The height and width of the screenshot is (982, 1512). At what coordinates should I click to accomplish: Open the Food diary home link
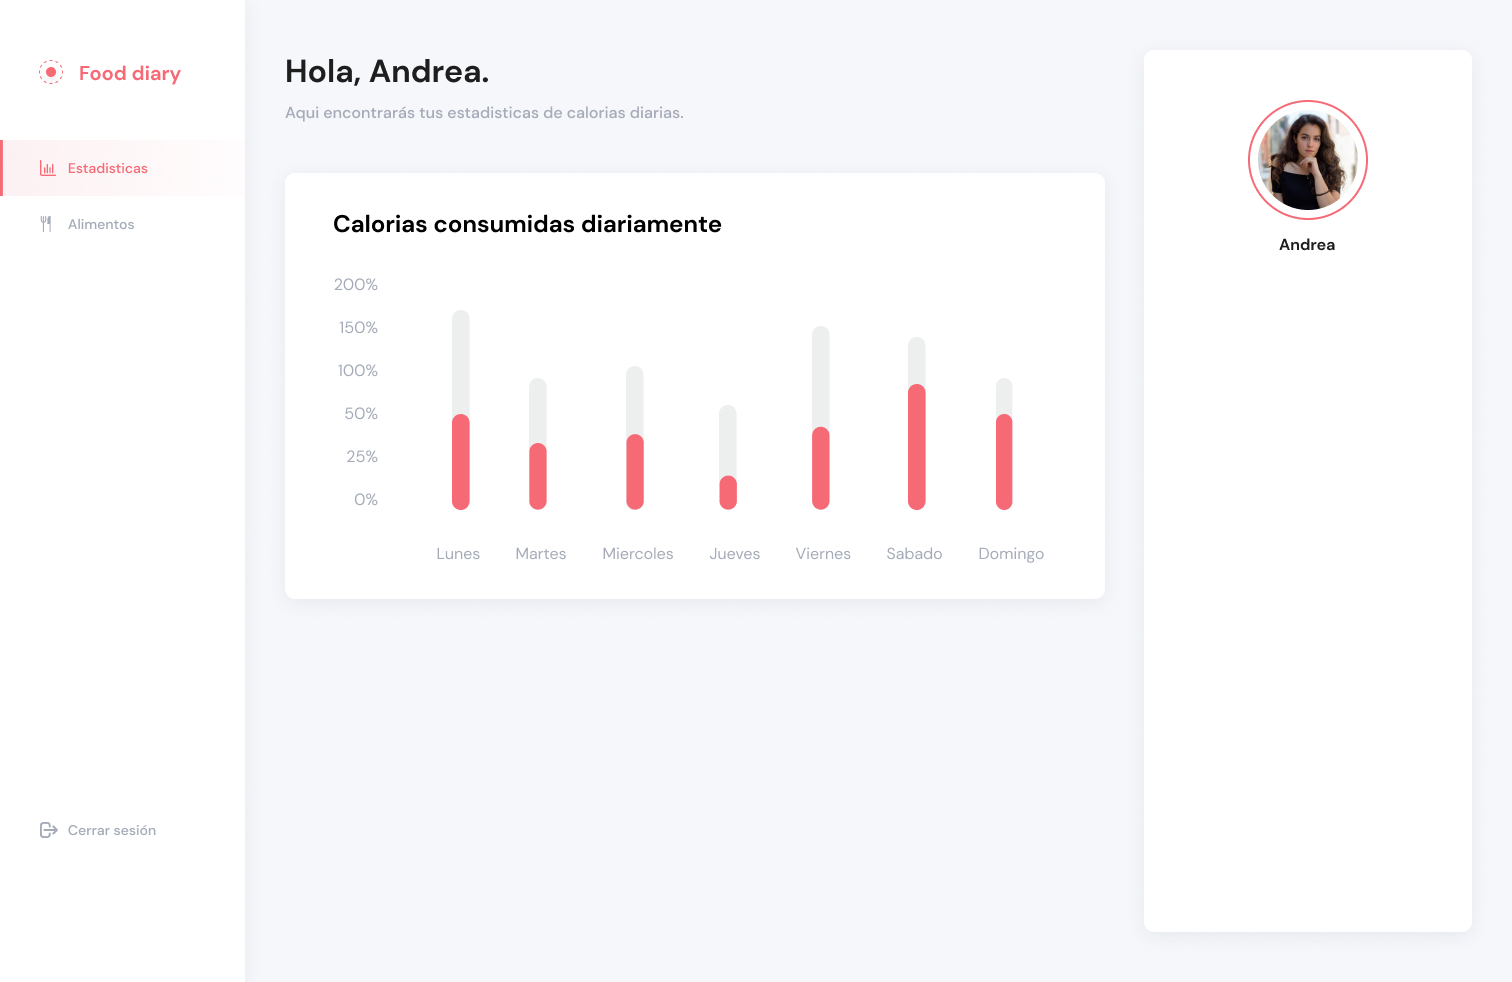(x=110, y=73)
